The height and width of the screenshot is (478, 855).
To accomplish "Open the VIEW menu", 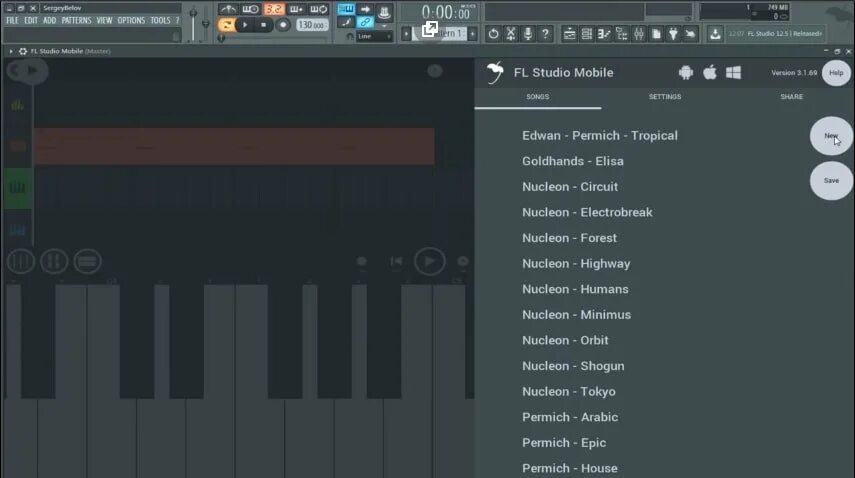I will click(104, 20).
